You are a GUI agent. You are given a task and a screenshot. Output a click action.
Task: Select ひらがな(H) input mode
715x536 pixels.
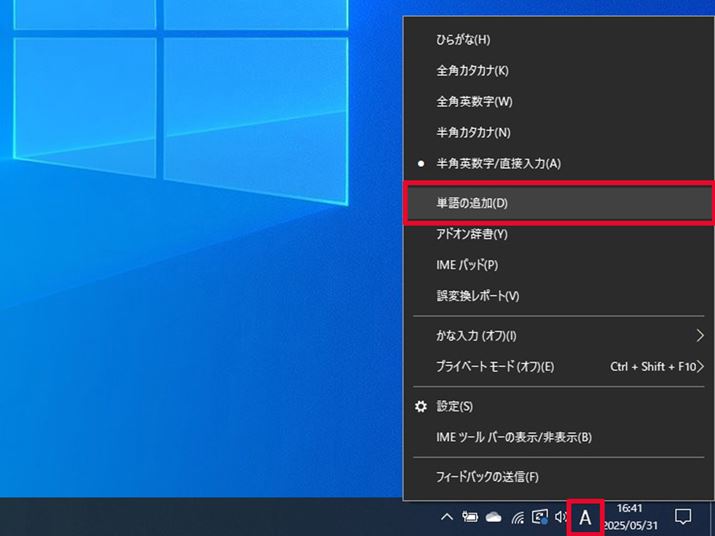pos(463,40)
